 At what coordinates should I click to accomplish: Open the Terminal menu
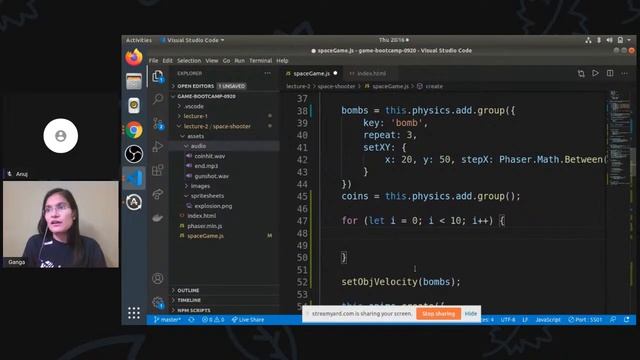[260, 60]
